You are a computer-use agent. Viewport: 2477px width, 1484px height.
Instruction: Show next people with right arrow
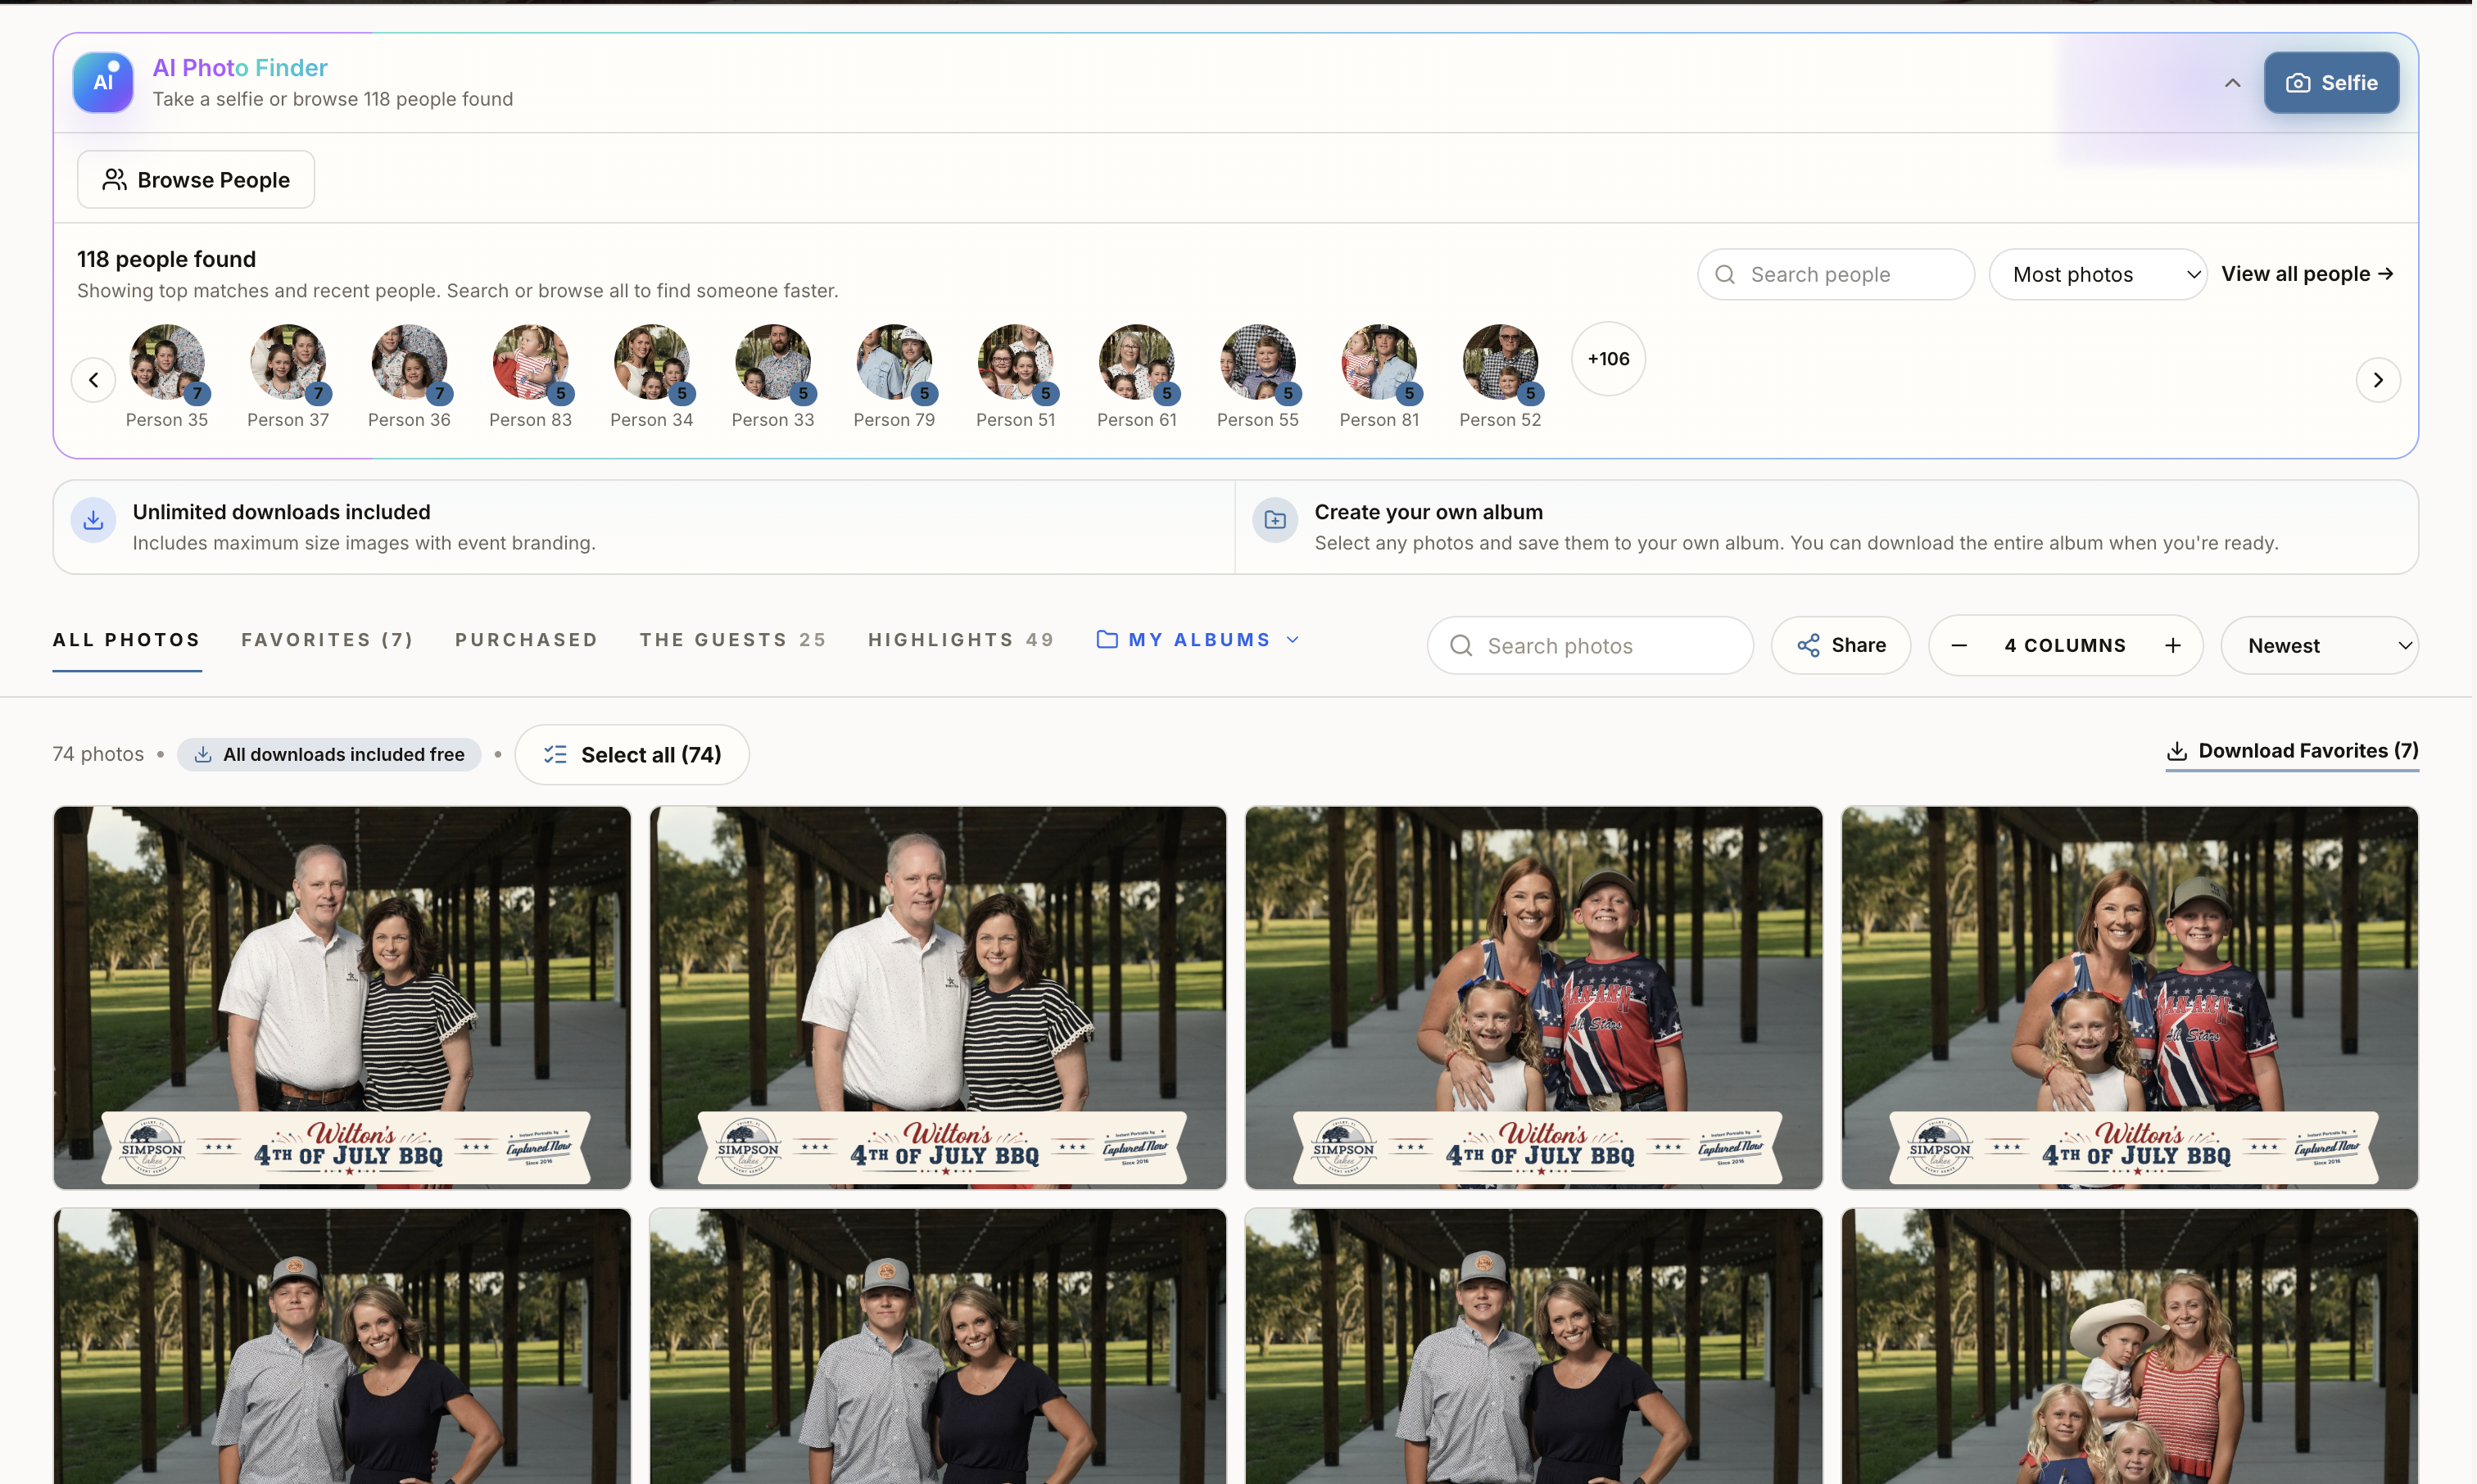click(2378, 380)
